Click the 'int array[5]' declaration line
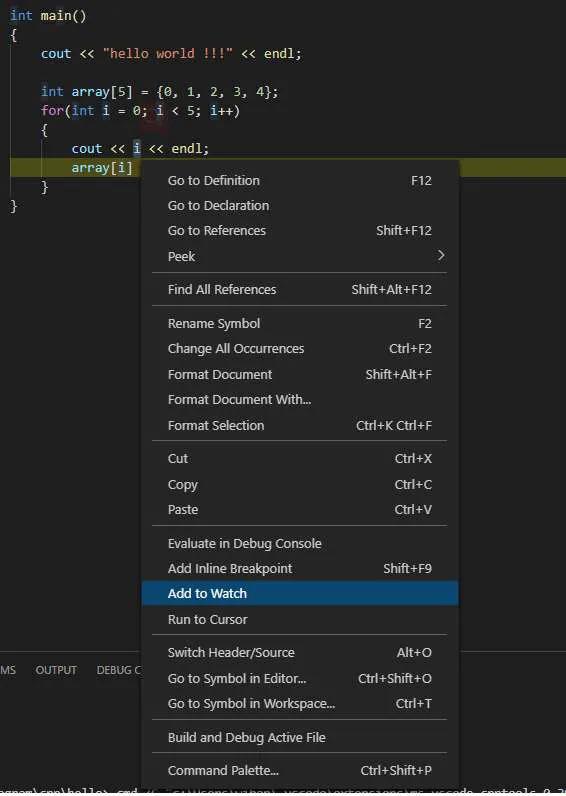This screenshot has width=566, height=796. [x=159, y=92]
